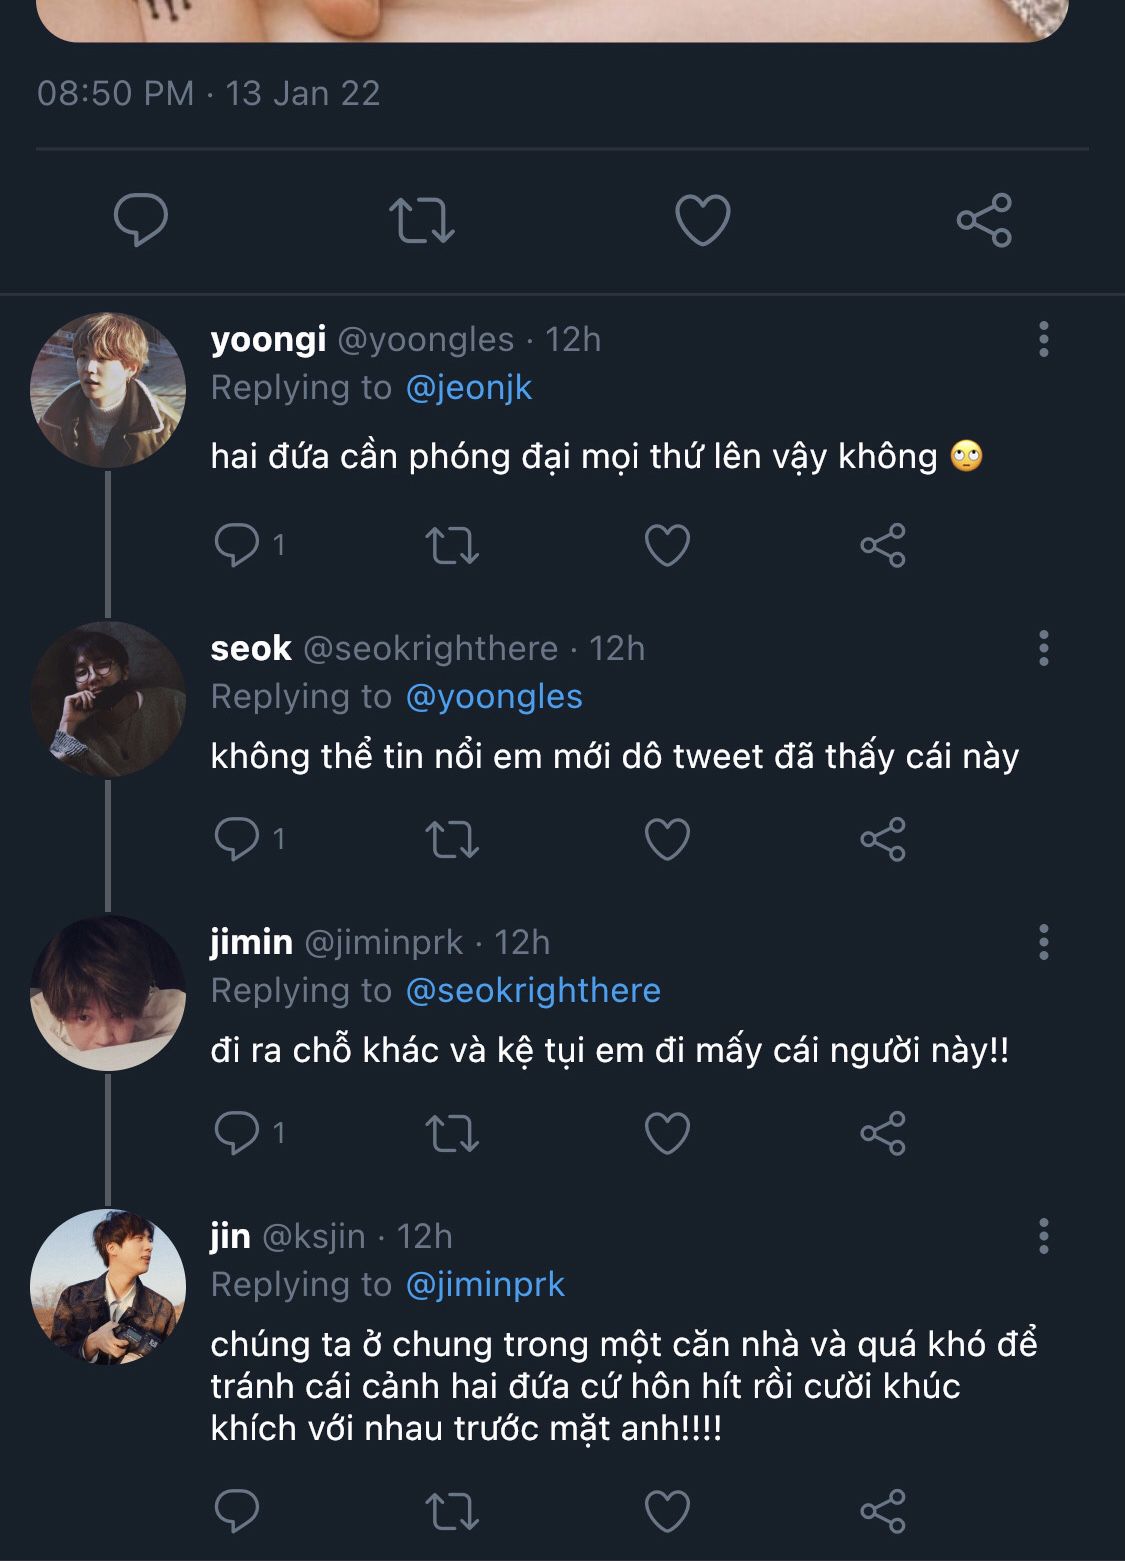Image resolution: width=1125 pixels, height=1561 pixels.
Task: Share the main tweet
Action: 984,220
